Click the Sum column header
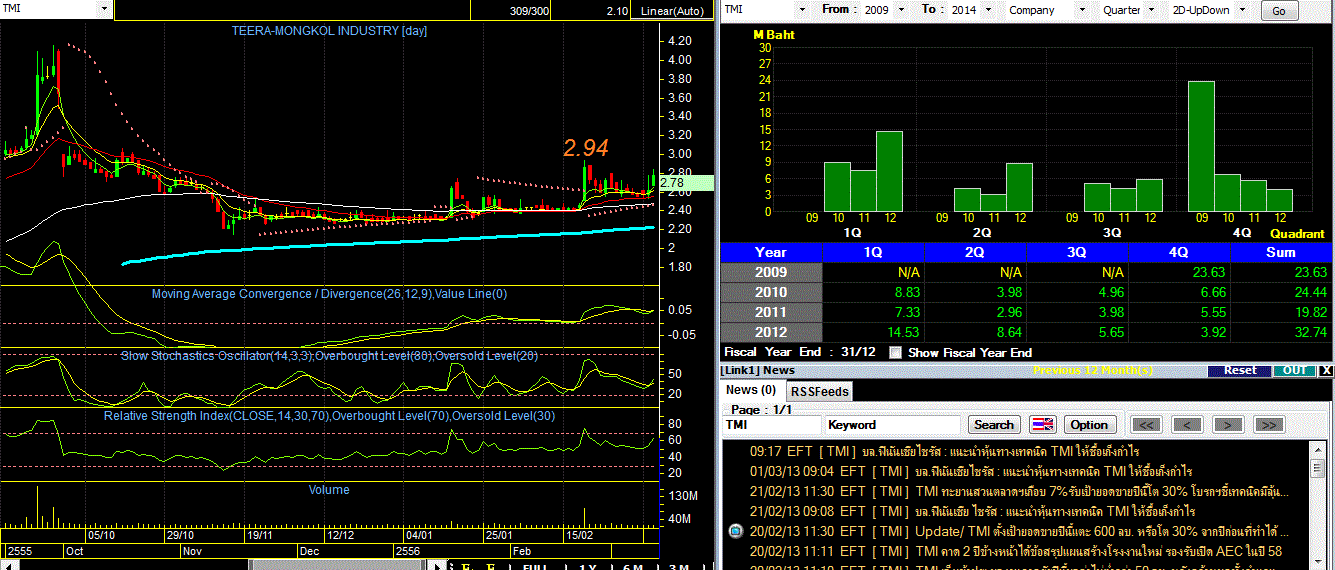Image resolution: width=1335 pixels, height=570 pixels. 1280,252
